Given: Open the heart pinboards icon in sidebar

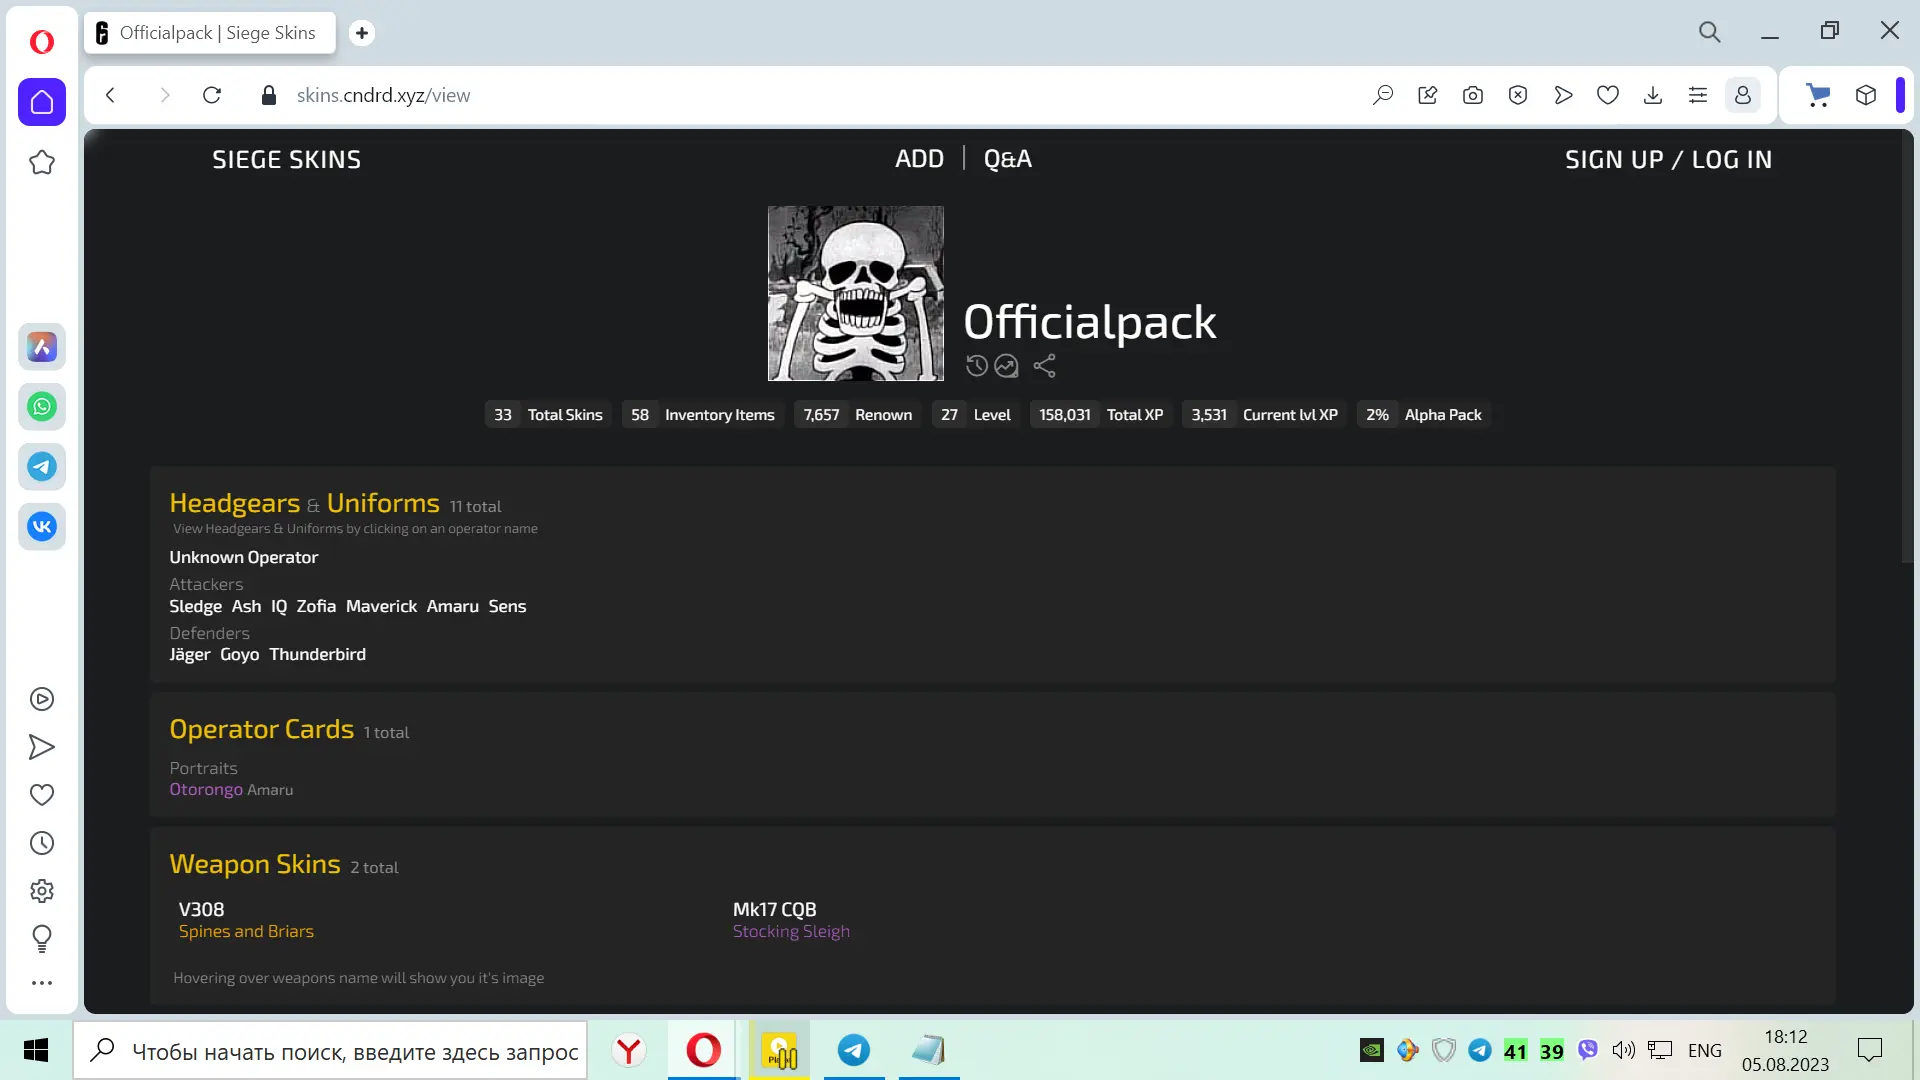Looking at the screenshot, I should click(42, 795).
